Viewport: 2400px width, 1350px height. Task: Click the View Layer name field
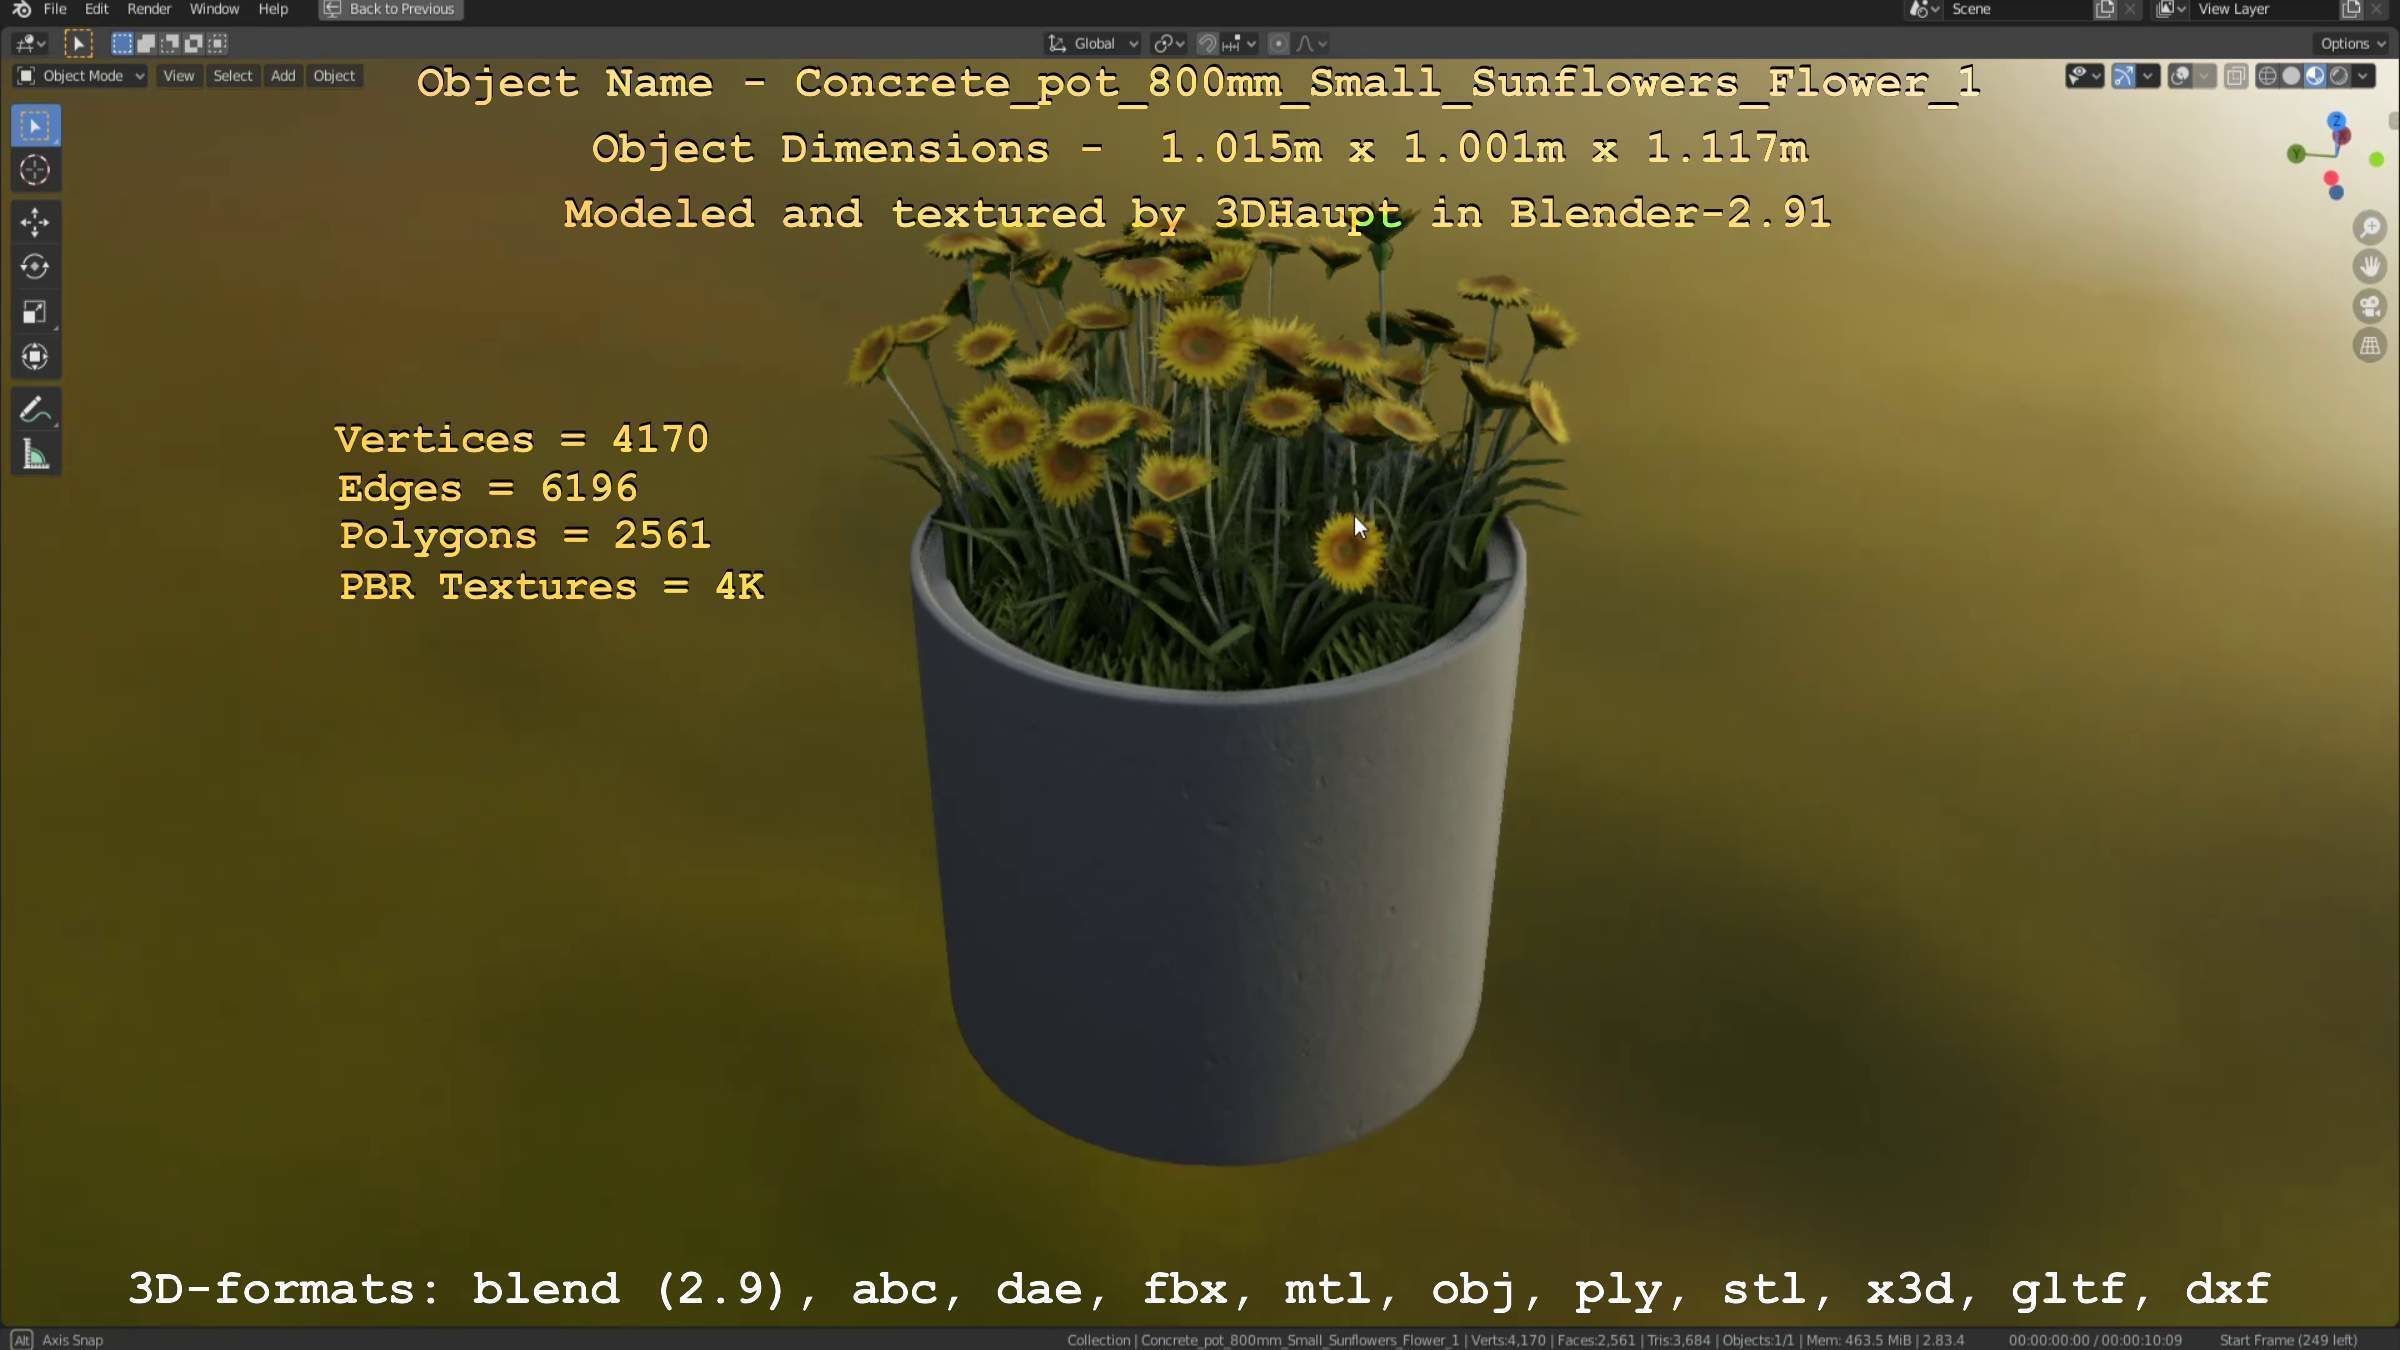pyautogui.click(x=2265, y=9)
